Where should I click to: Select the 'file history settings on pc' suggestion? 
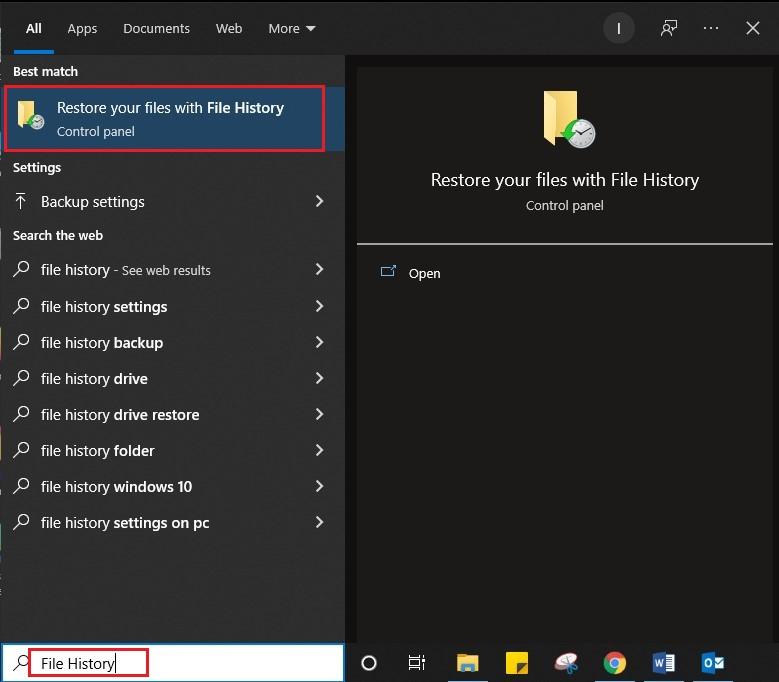tap(173, 523)
